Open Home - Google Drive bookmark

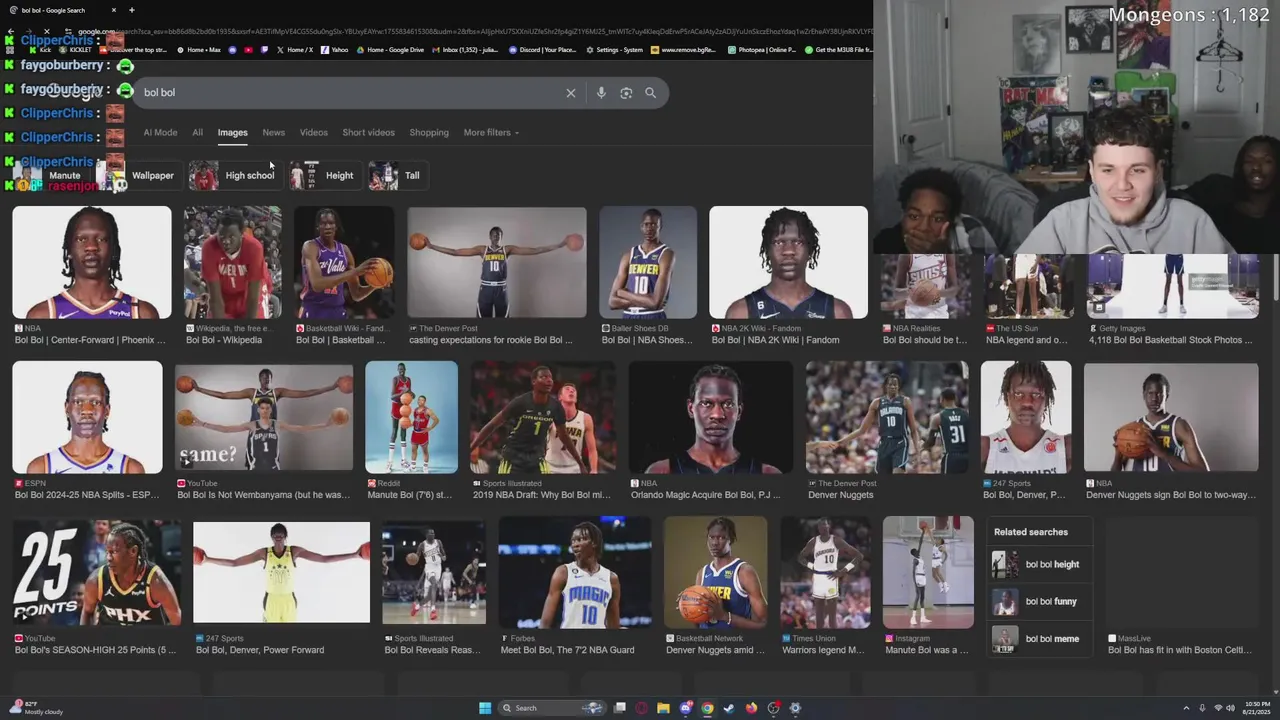390,50
